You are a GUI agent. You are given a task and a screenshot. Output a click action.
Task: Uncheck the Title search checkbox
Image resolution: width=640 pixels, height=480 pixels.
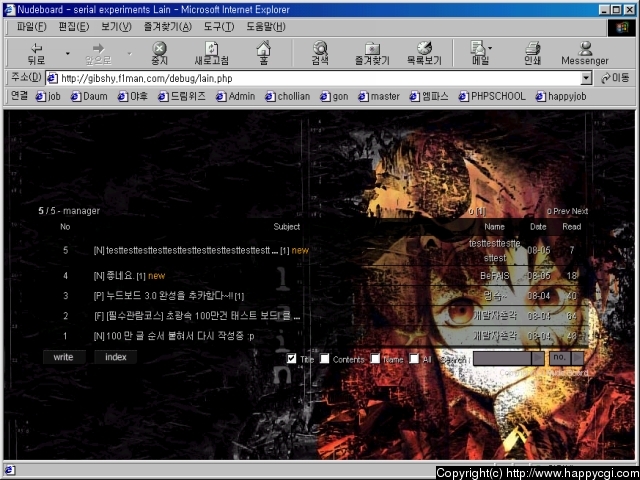(291, 358)
